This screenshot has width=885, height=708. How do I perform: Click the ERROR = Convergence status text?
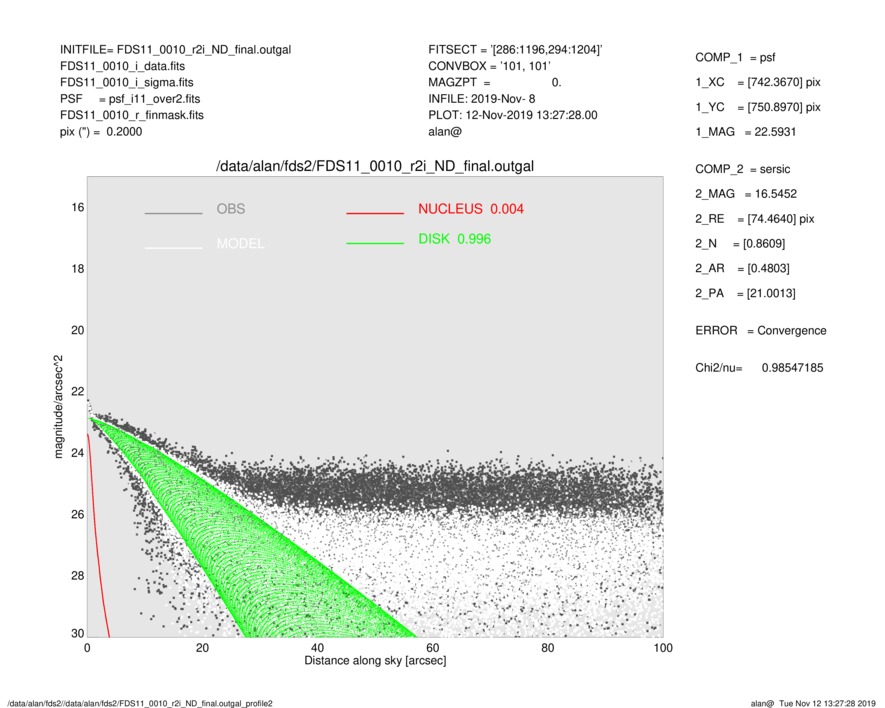760,330
